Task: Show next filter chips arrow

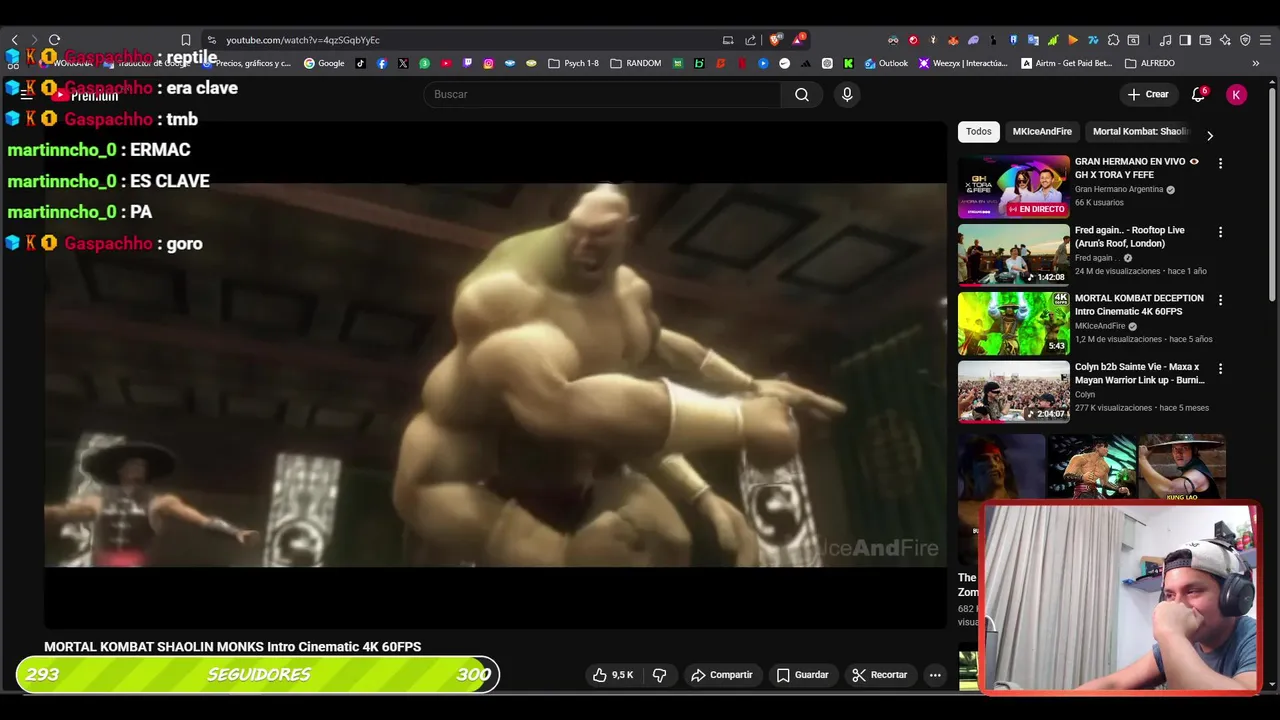Action: click(x=1210, y=135)
